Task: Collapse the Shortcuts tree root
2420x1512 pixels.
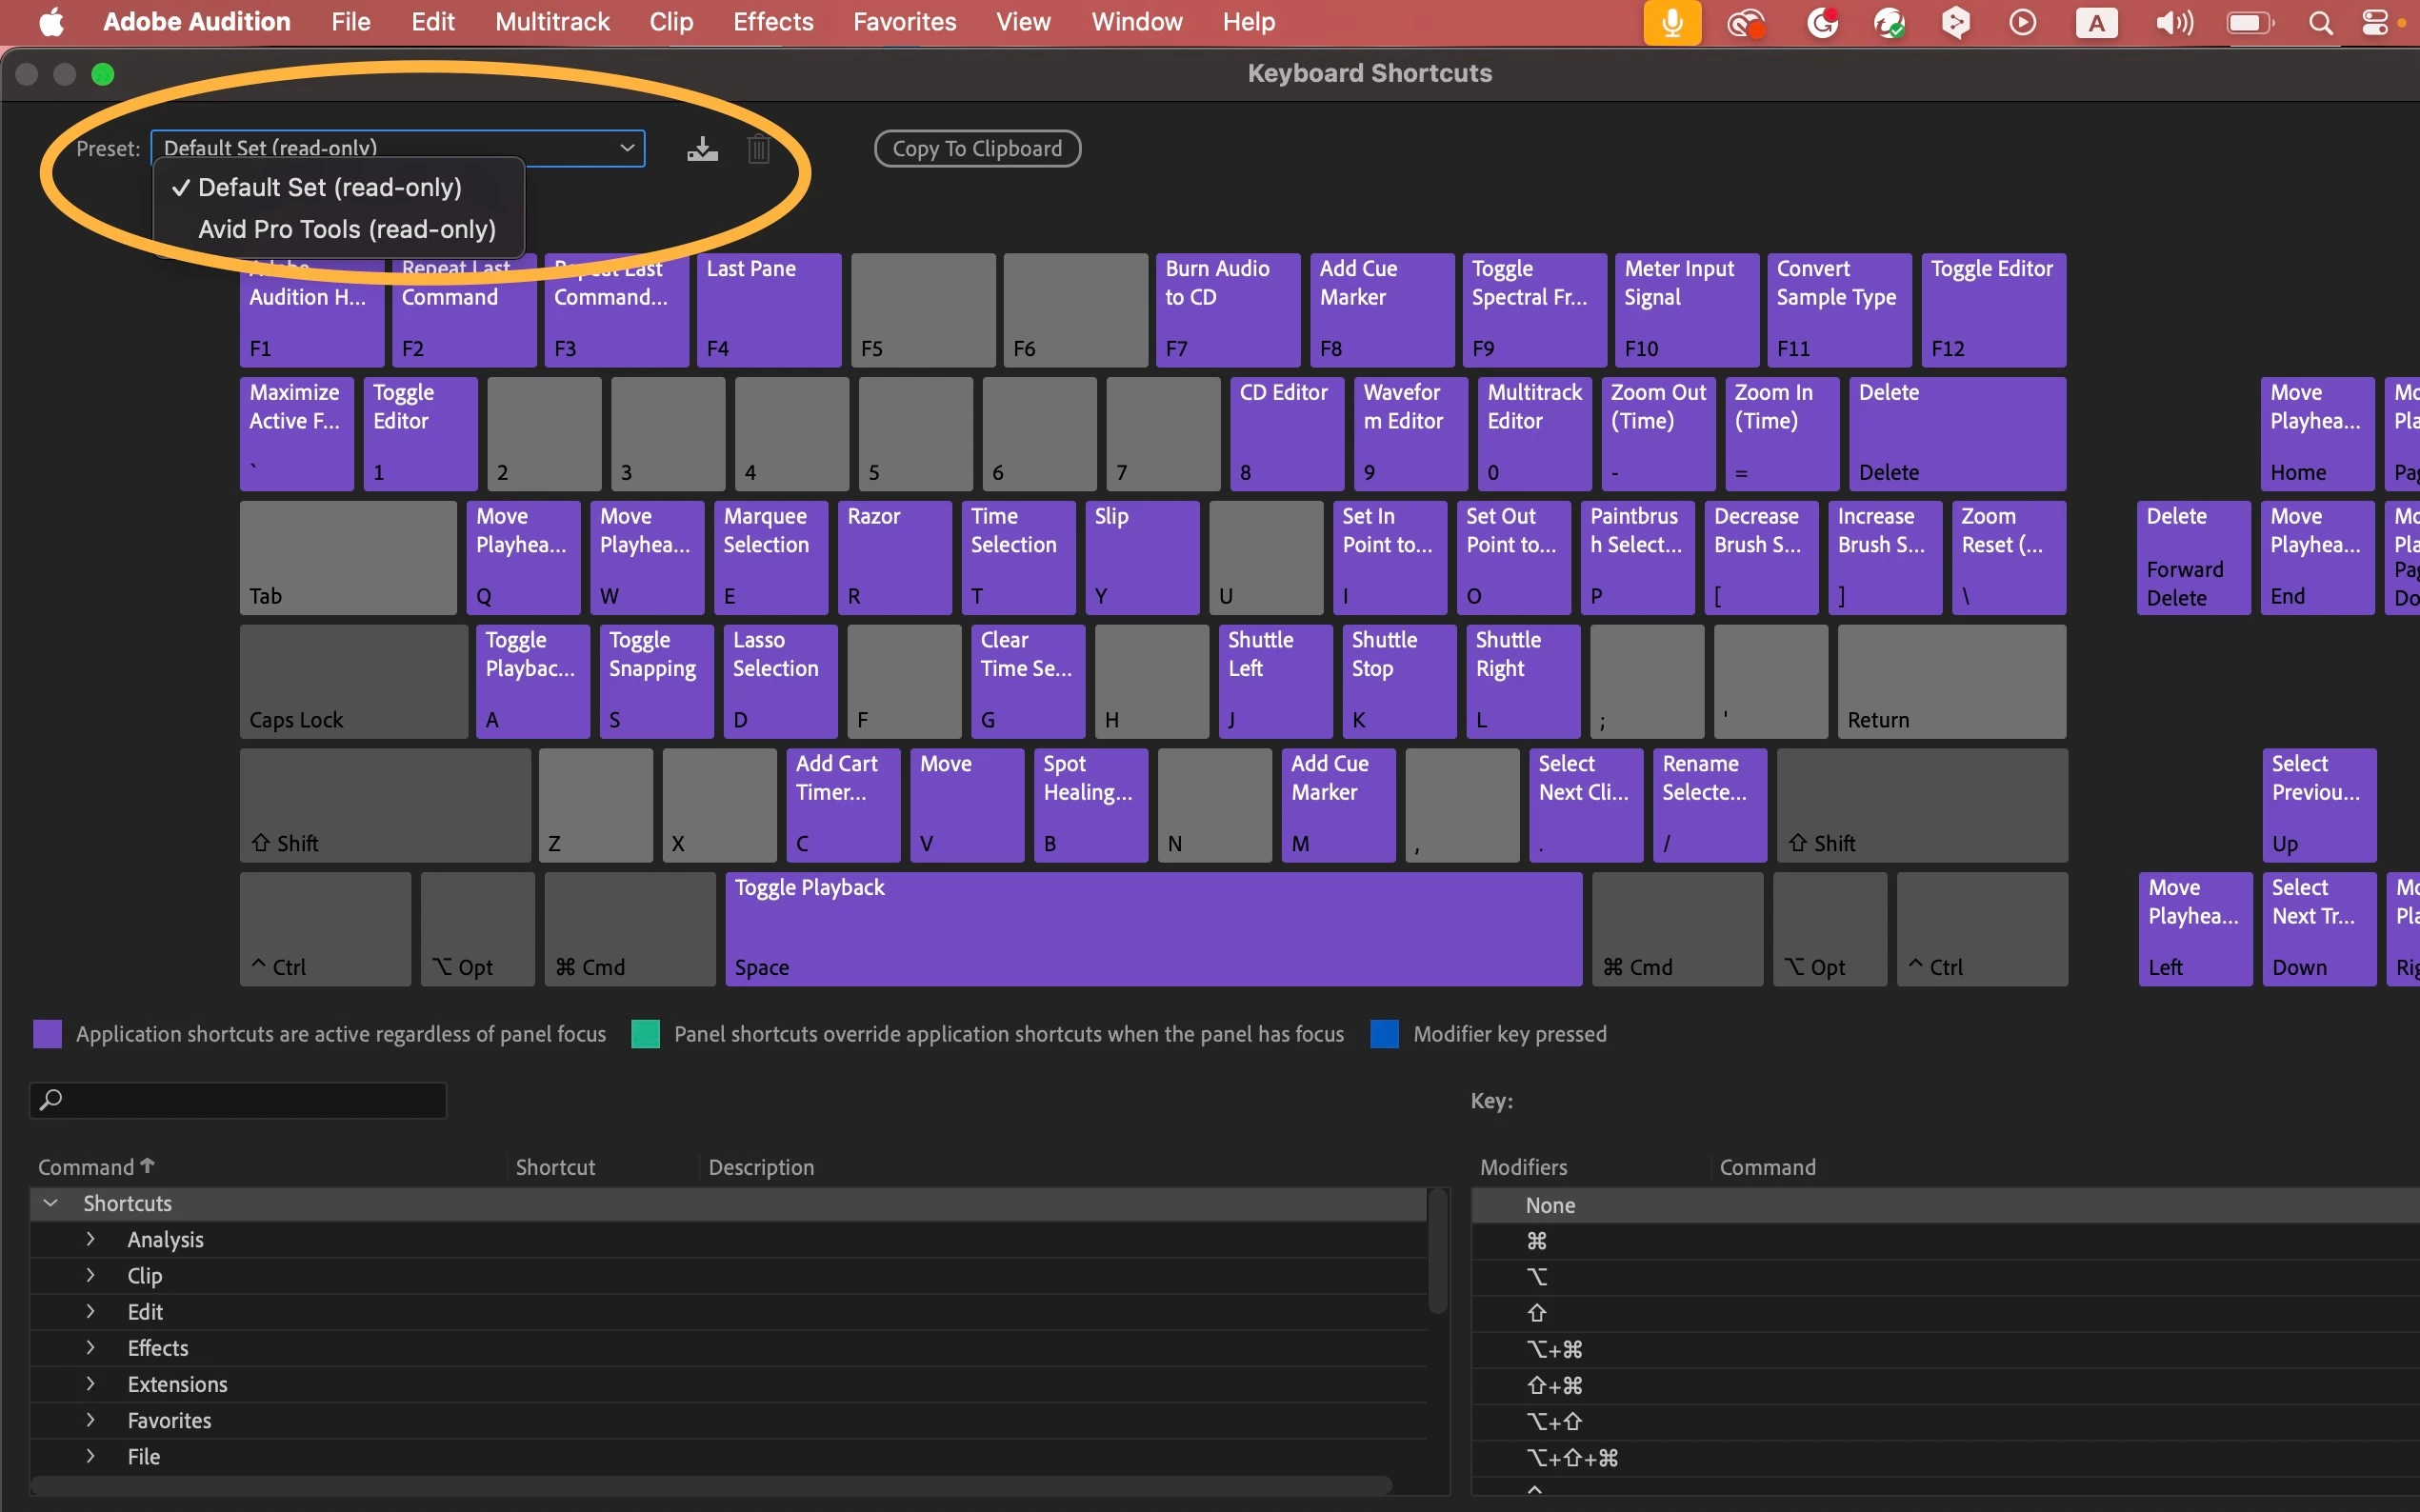Action: click(51, 1203)
